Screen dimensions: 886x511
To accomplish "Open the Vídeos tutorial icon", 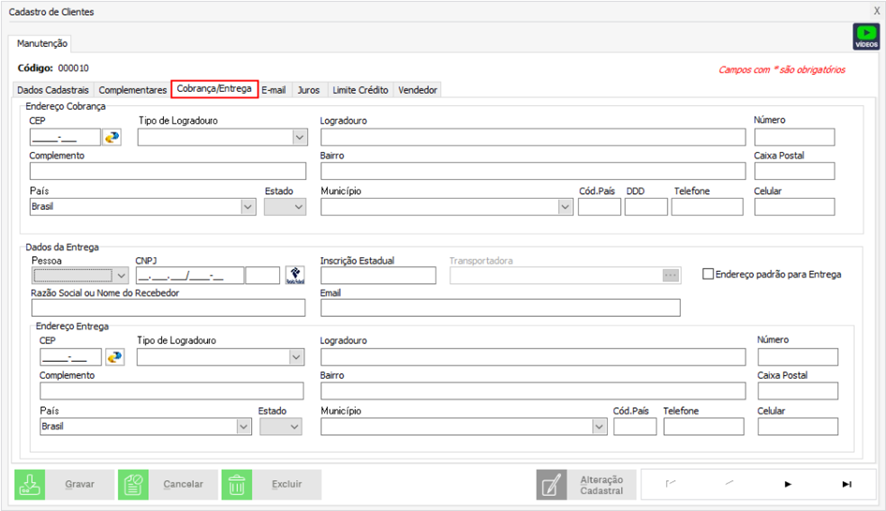I will 865,37.
